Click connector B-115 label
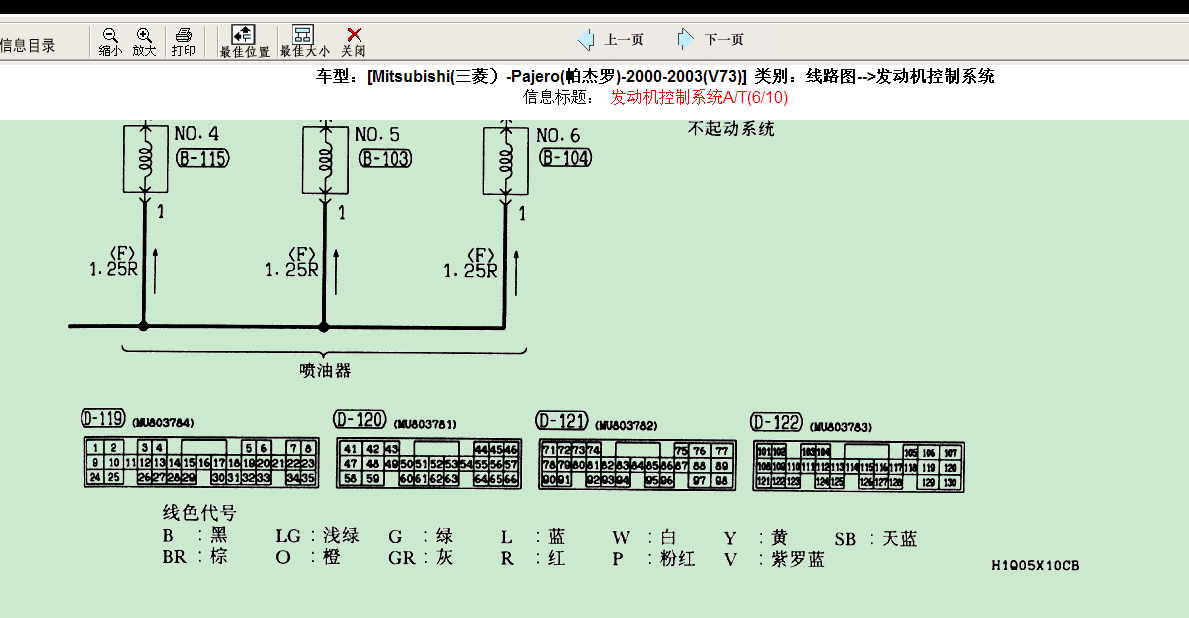This screenshot has width=1189, height=618. pos(202,158)
